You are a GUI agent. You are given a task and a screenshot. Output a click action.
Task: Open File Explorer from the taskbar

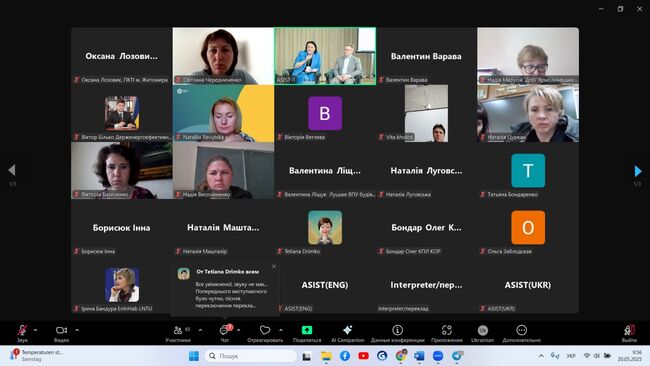click(x=326, y=356)
